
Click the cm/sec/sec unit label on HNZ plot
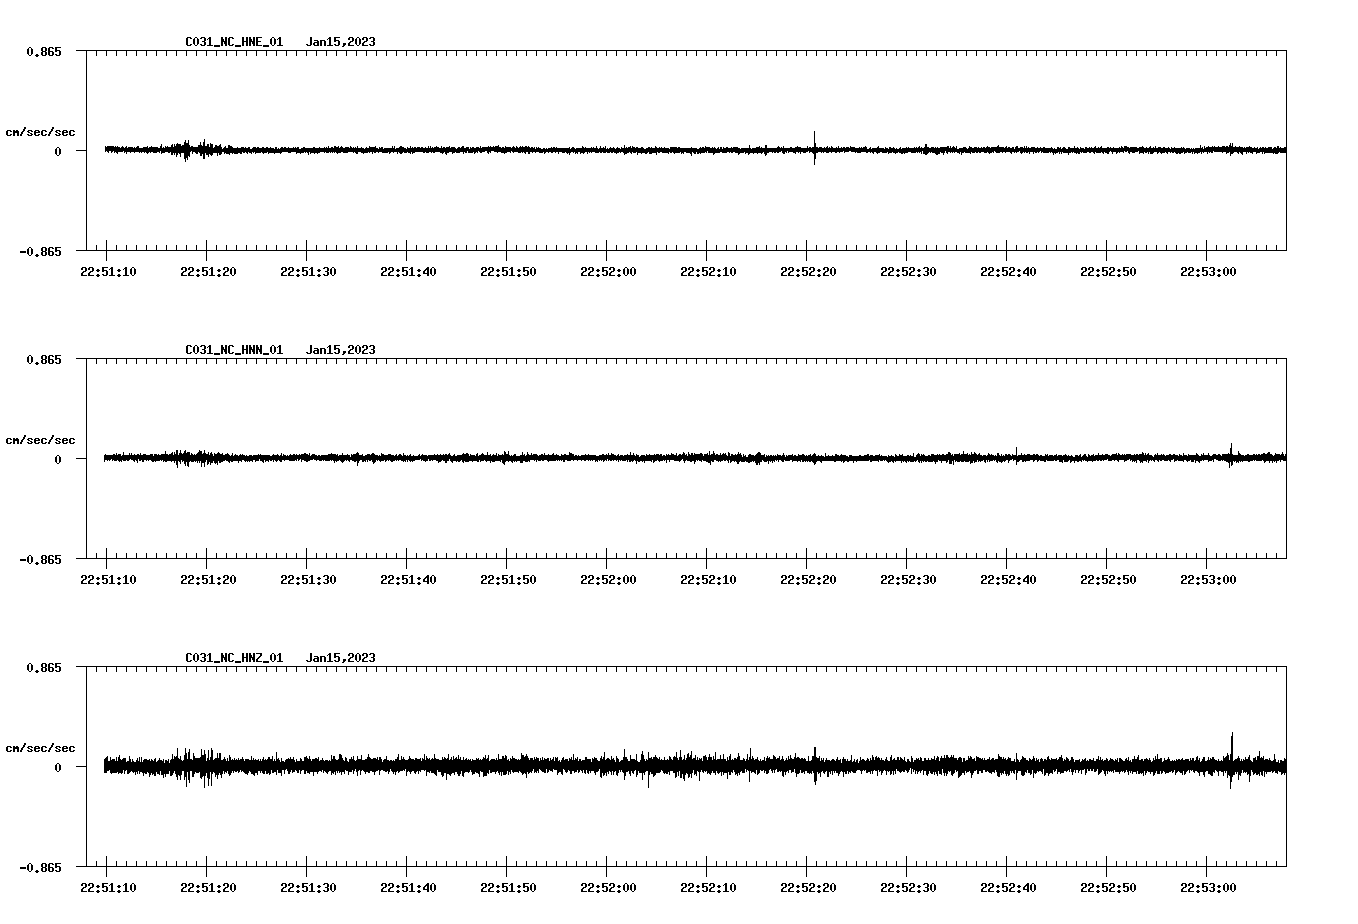[x=41, y=746]
